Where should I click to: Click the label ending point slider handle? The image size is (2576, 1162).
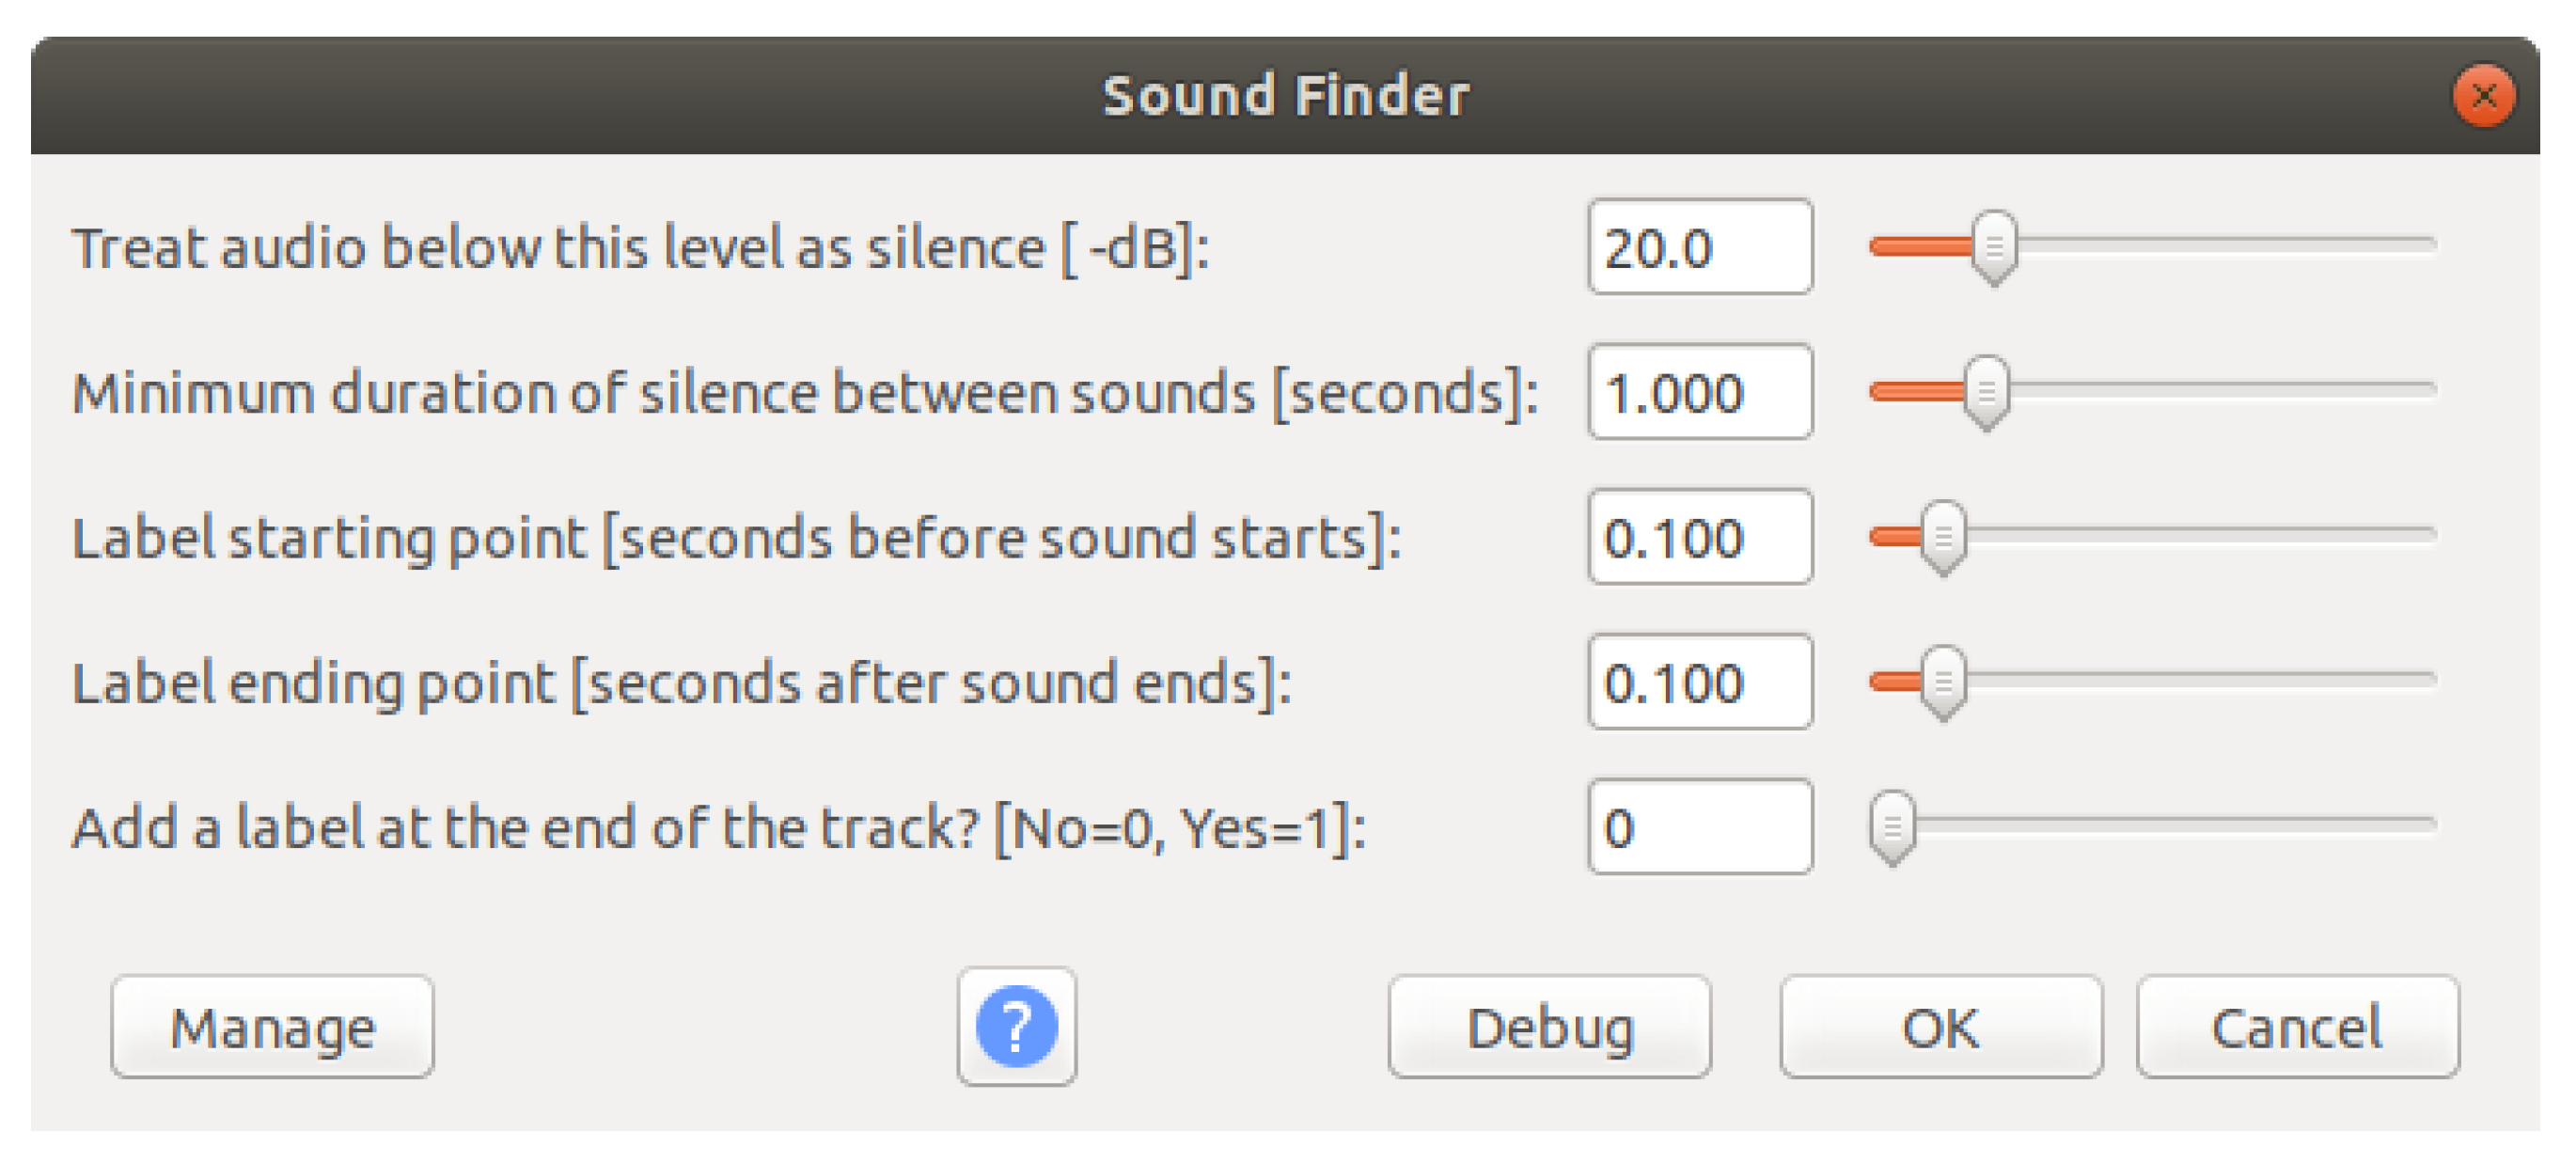click(x=1943, y=682)
